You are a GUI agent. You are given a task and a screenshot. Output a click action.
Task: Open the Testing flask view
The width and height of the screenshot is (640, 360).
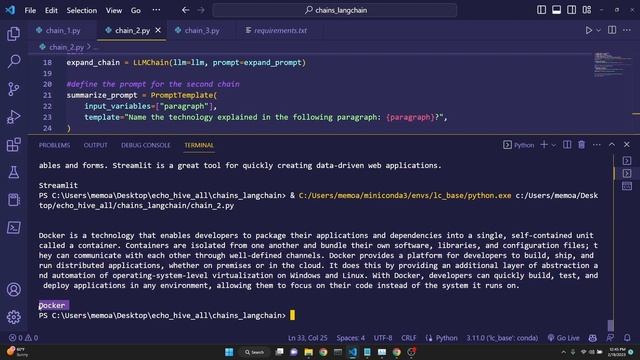click(x=13, y=172)
